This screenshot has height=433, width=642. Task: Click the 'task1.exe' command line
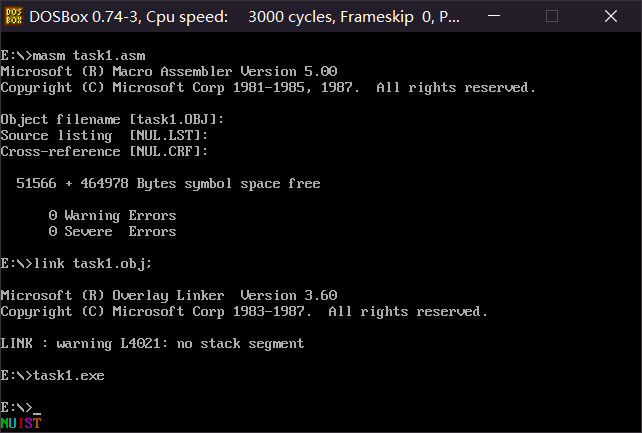click(52, 376)
